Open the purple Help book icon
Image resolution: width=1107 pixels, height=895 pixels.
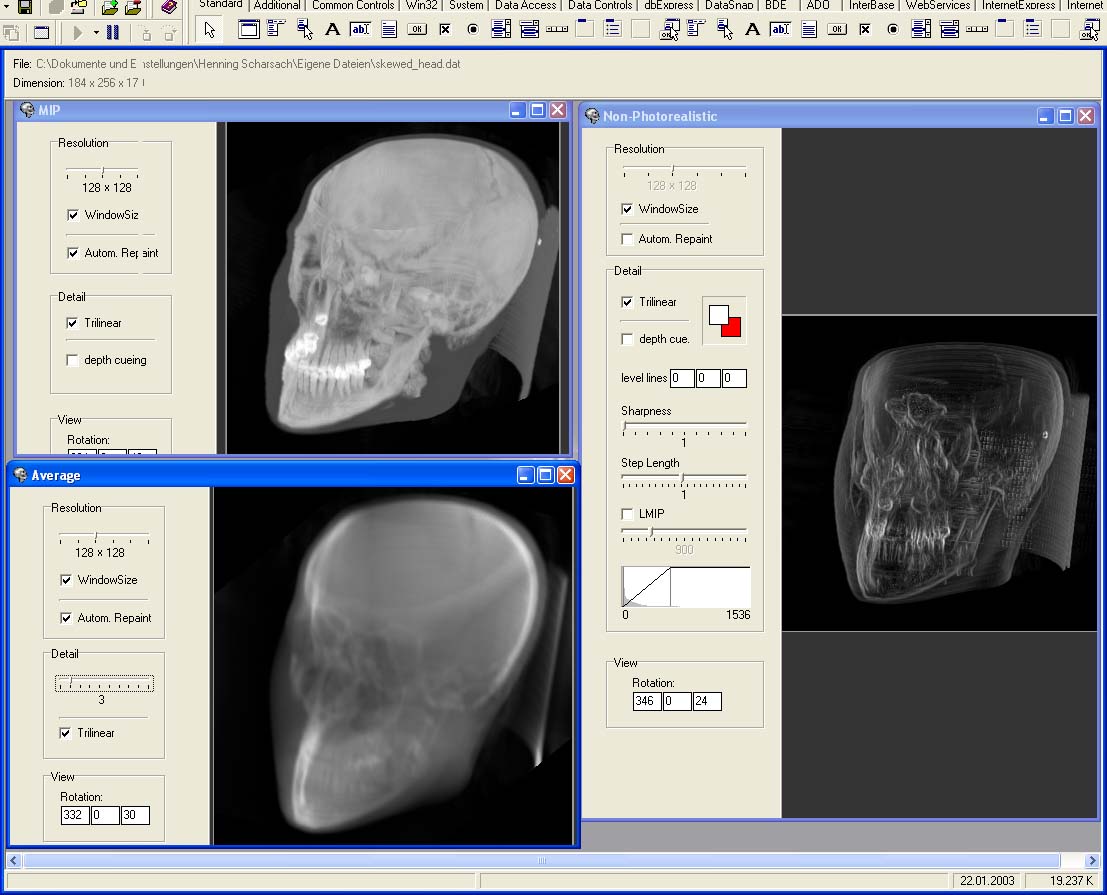[169, 8]
